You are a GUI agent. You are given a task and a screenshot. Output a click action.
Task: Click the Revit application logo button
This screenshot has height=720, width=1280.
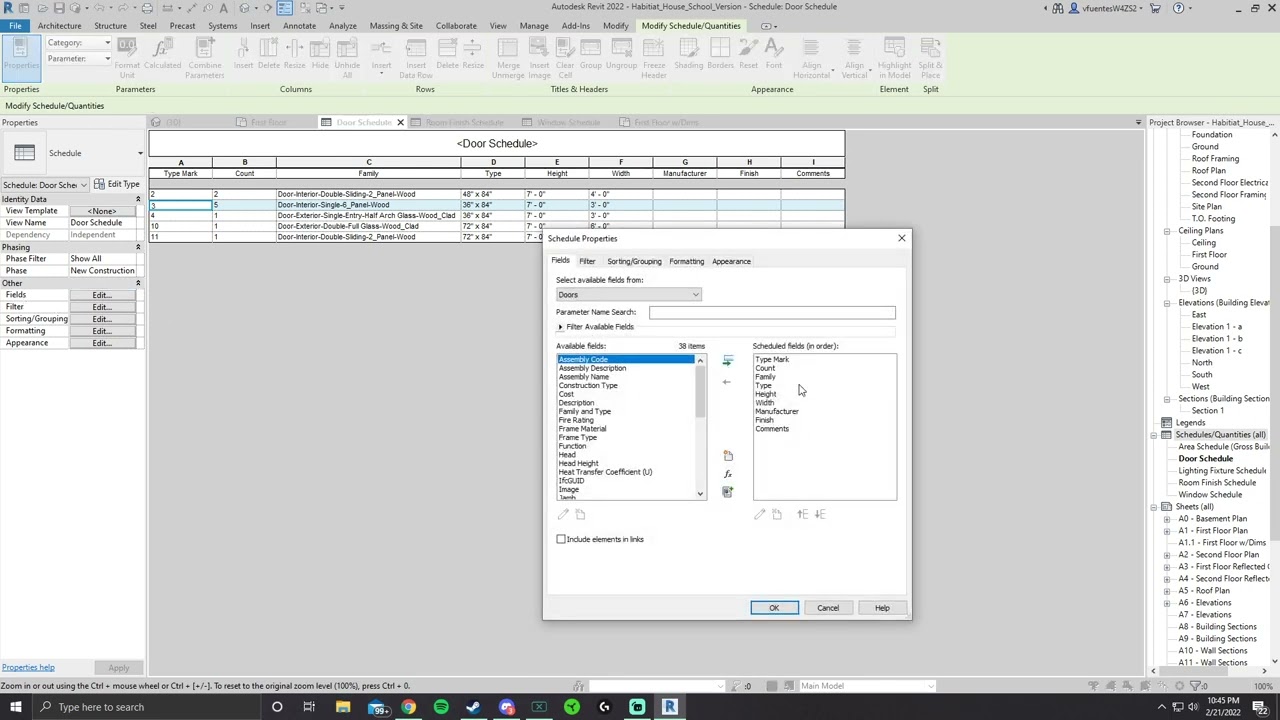(8, 7)
